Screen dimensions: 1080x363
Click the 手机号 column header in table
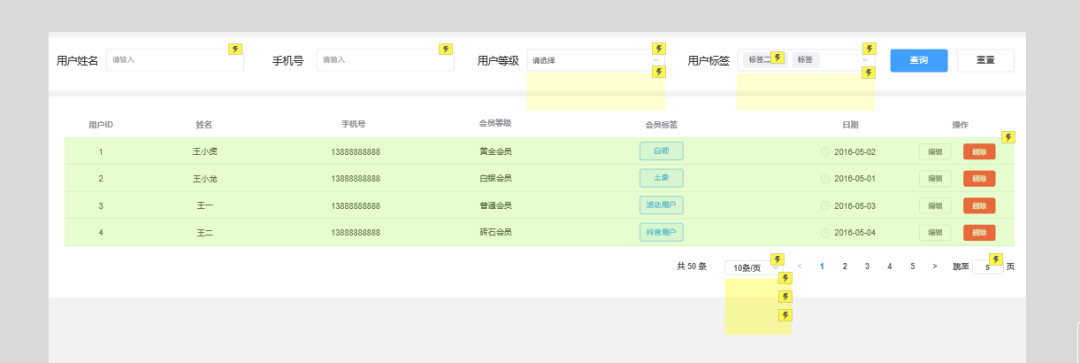click(353, 124)
